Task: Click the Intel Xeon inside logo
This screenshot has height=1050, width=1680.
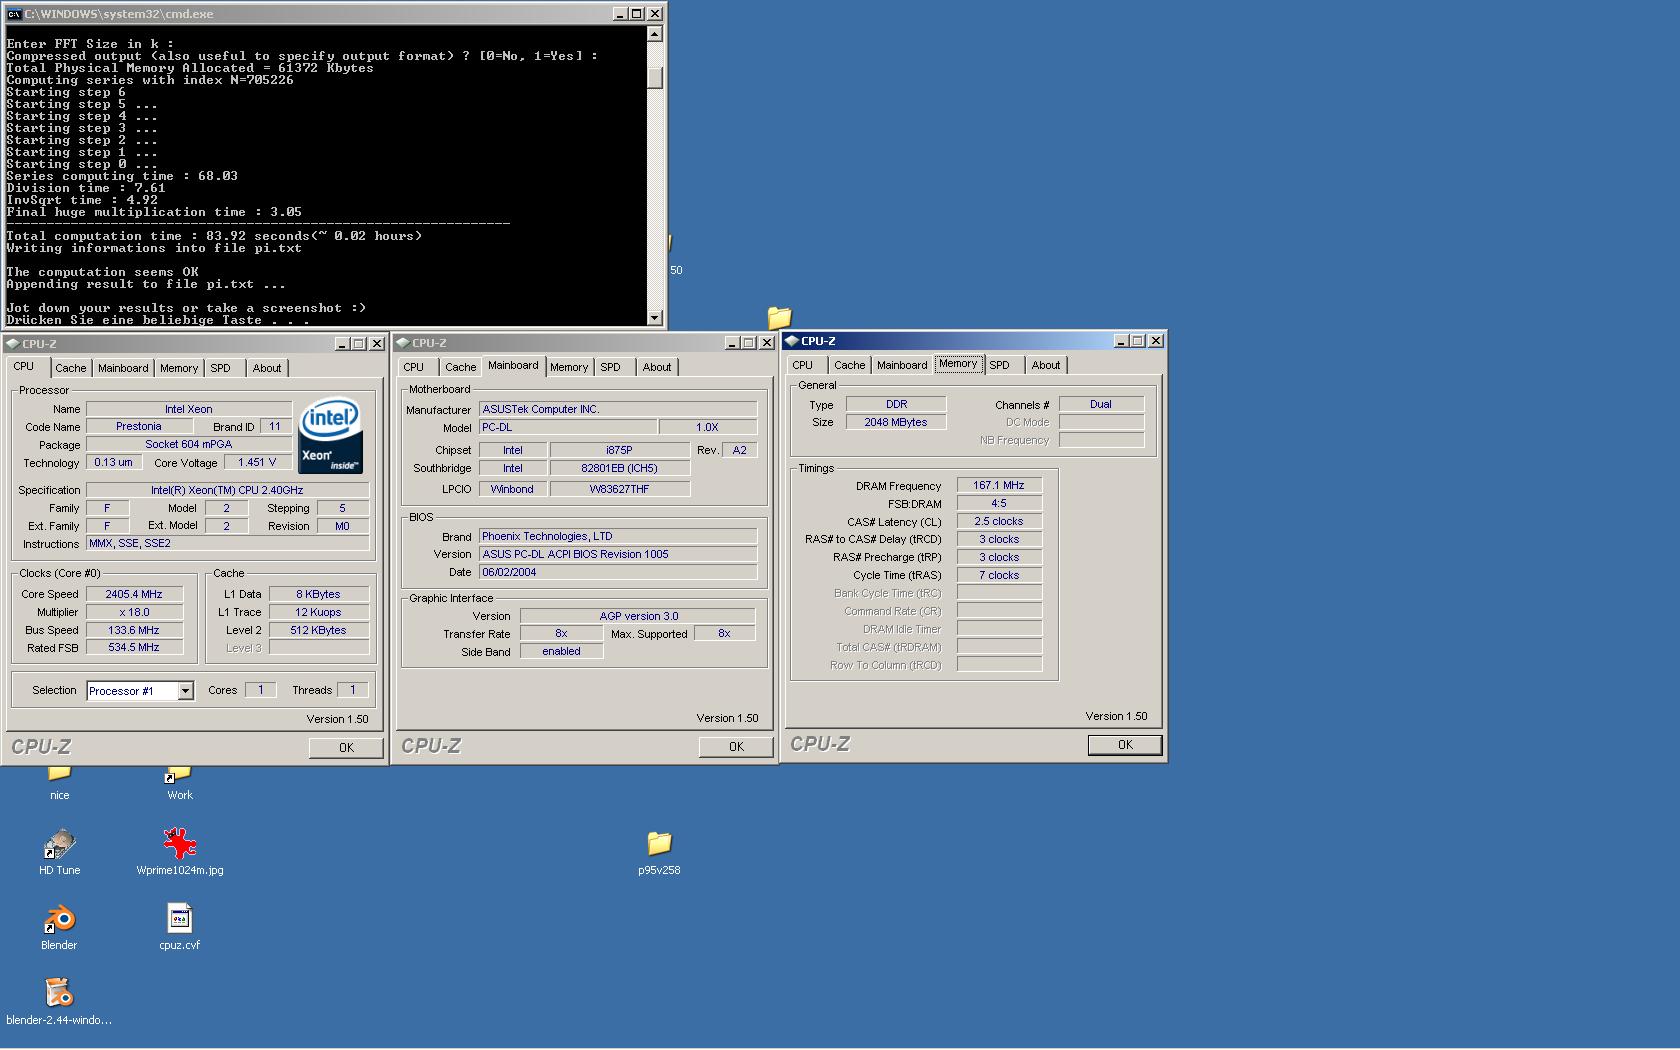Action: tap(331, 436)
